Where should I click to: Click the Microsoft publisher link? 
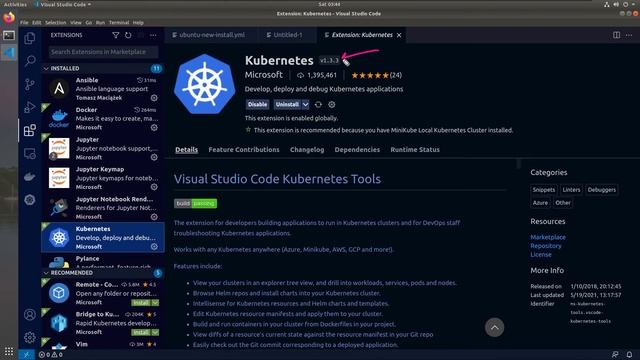click(x=264, y=75)
